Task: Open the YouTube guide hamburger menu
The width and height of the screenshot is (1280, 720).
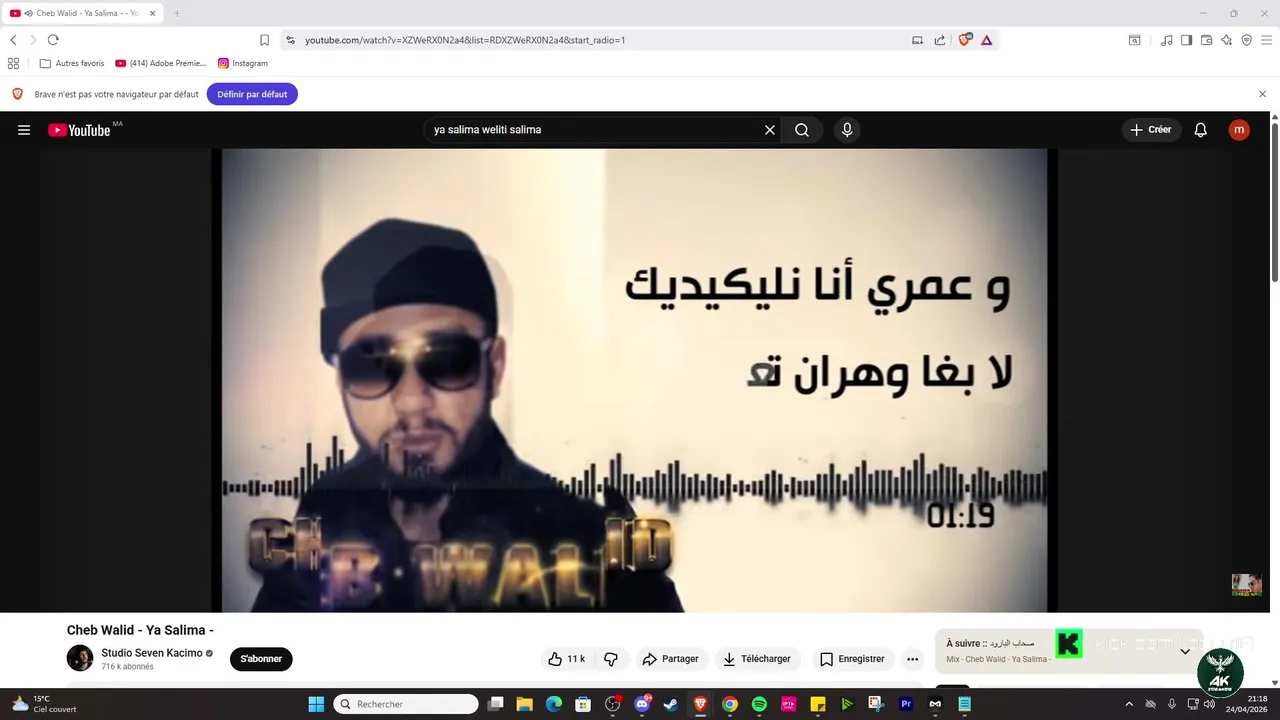Action: pyautogui.click(x=24, y=130)
